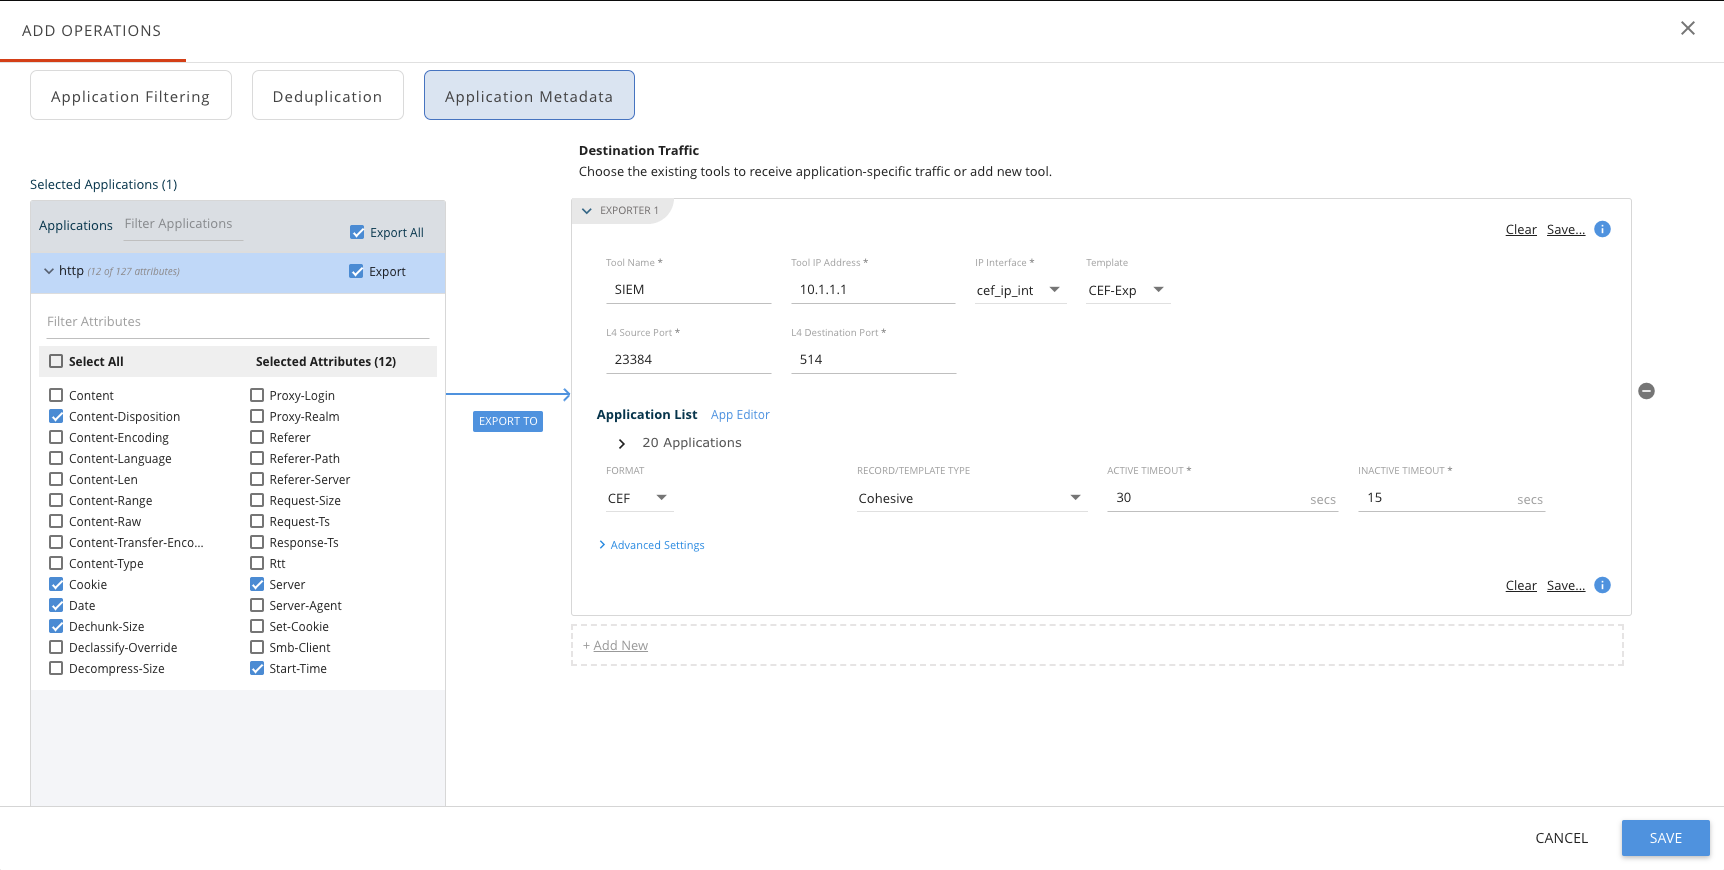Open the Template CEF-Exp dropdown
The width and height of the screenshot is (1724, 870).
(1127, 290)
